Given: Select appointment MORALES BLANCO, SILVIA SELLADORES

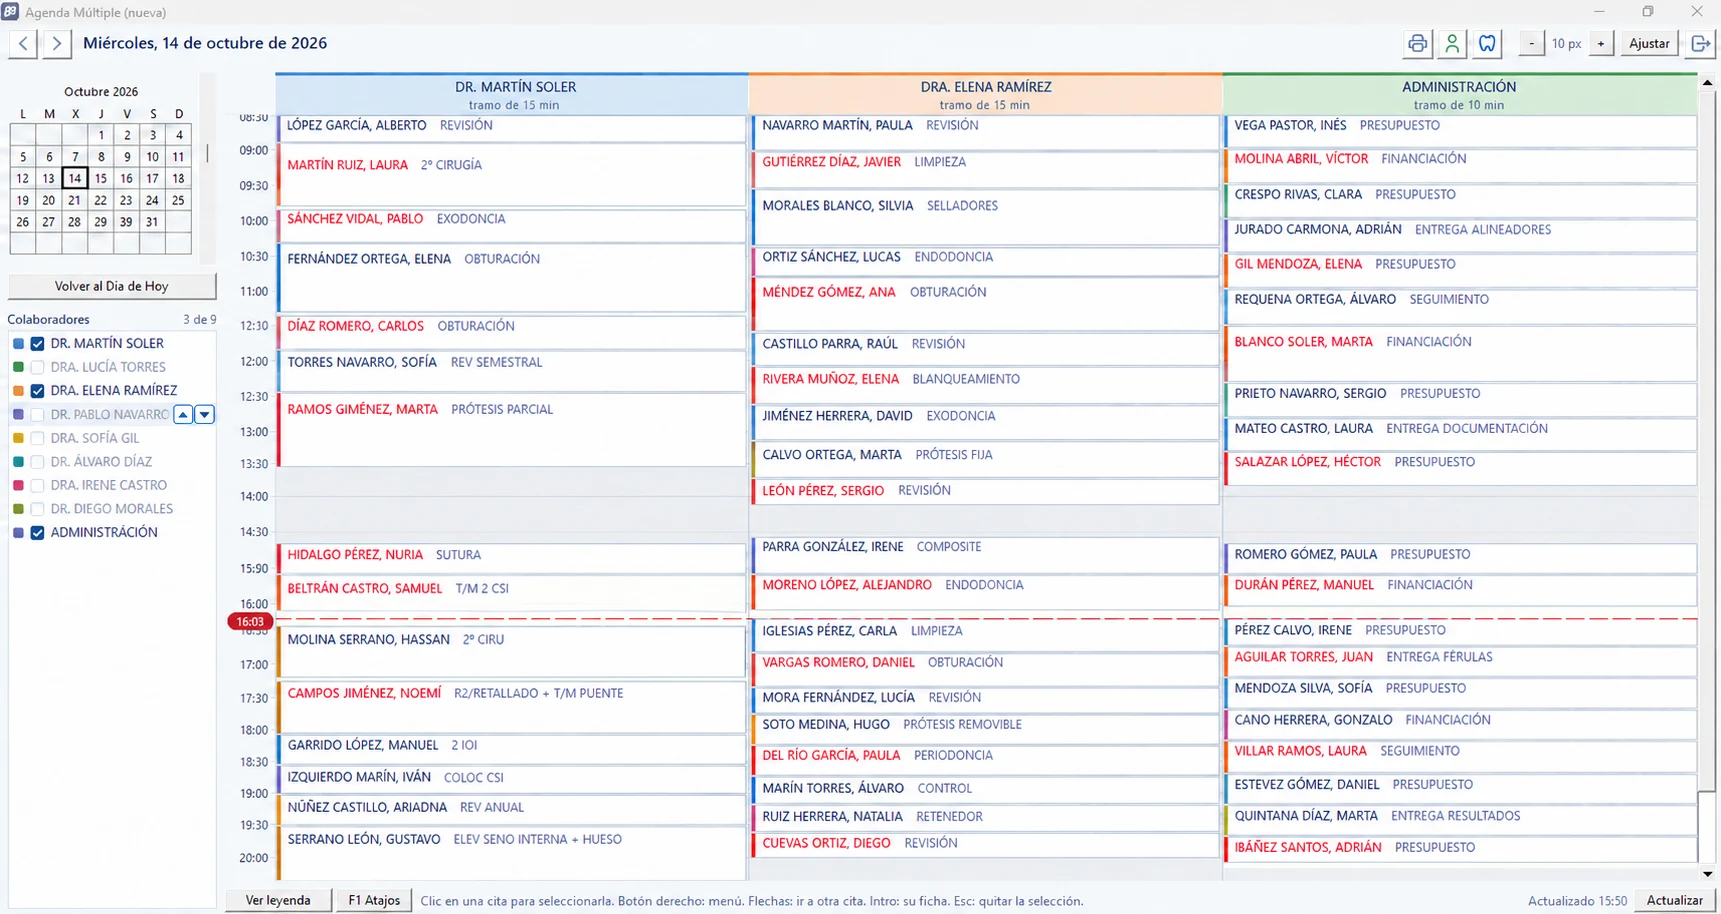Looking at the screenshot, I should (985, 217).
